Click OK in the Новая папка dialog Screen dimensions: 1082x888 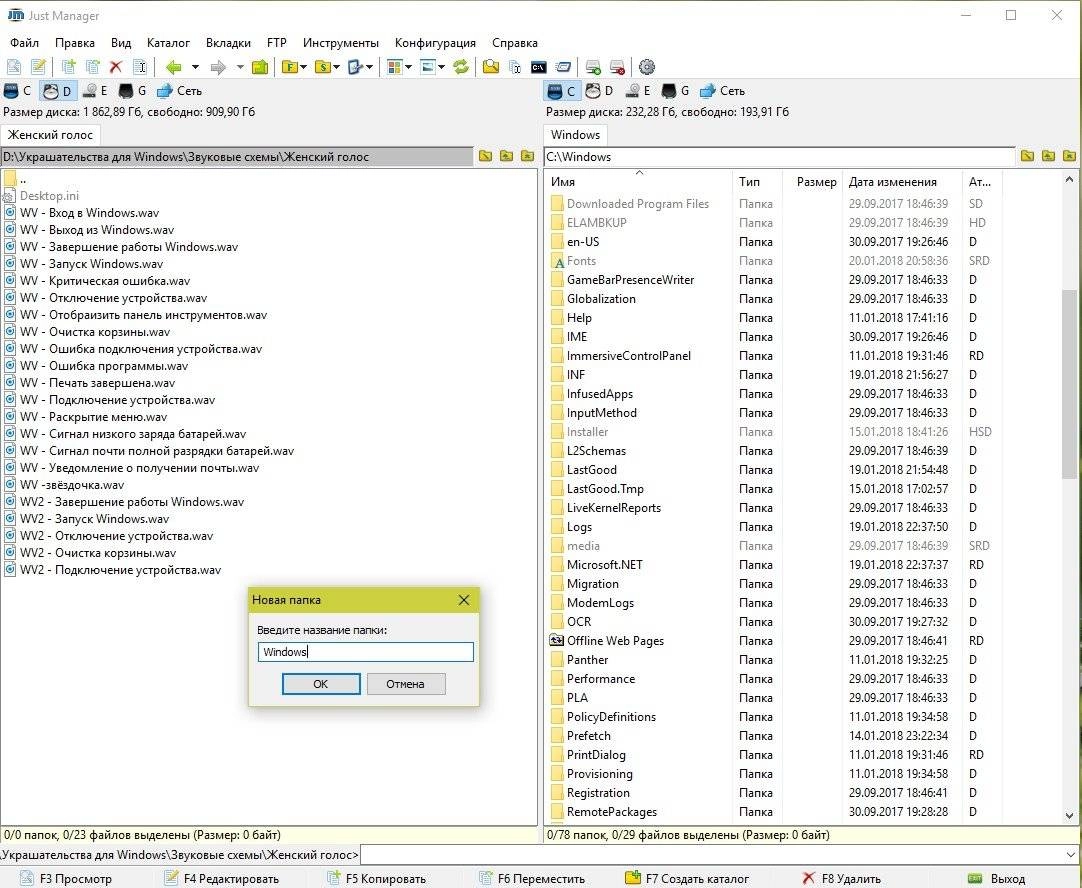(x=321, y=684)
